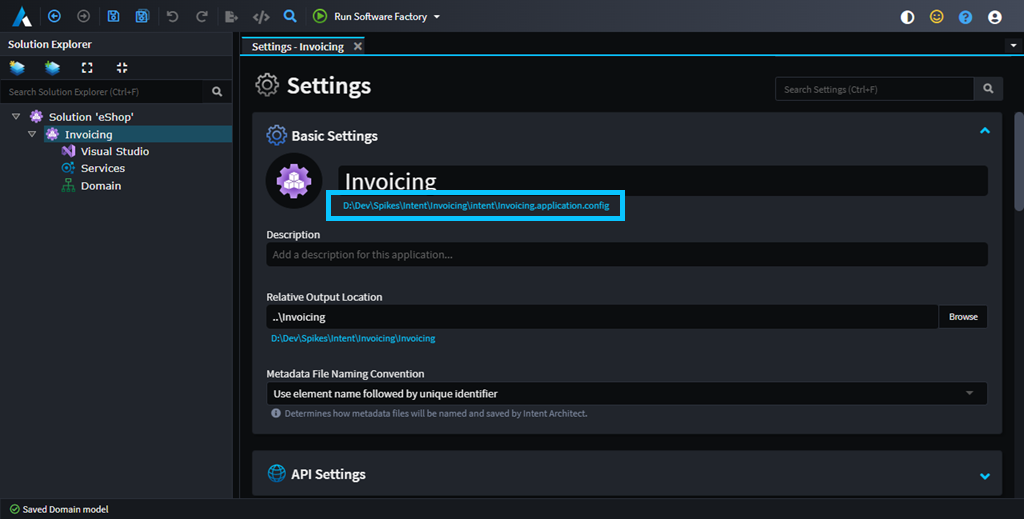Screen dimensions: 1024x519
Task: Toggle dark/light theme contrast icon
Action: (907, 17)
